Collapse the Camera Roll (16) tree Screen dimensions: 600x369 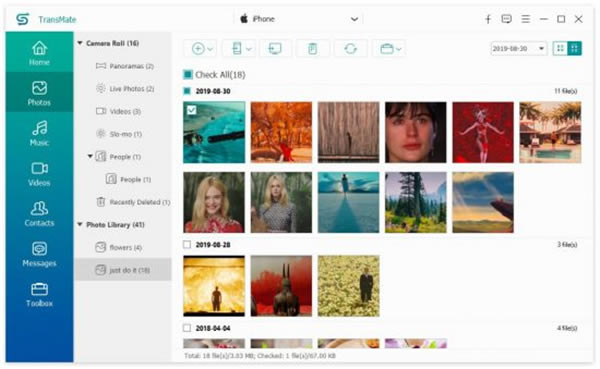click(80, 43)
